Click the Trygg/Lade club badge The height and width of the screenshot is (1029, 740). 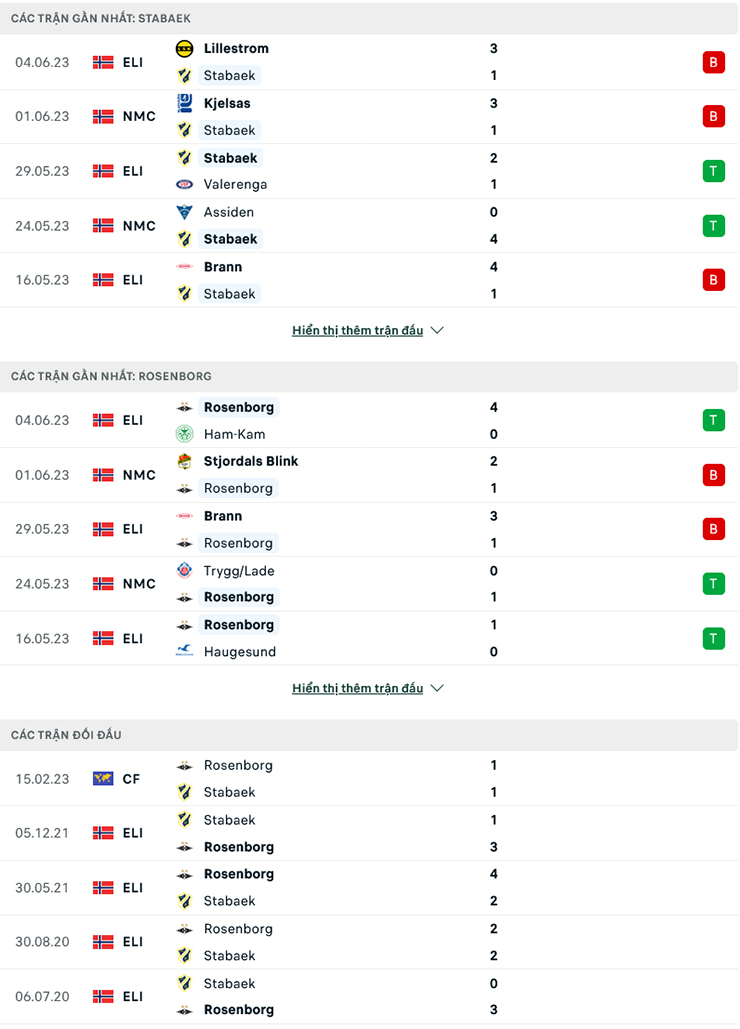tap(185, 571)
